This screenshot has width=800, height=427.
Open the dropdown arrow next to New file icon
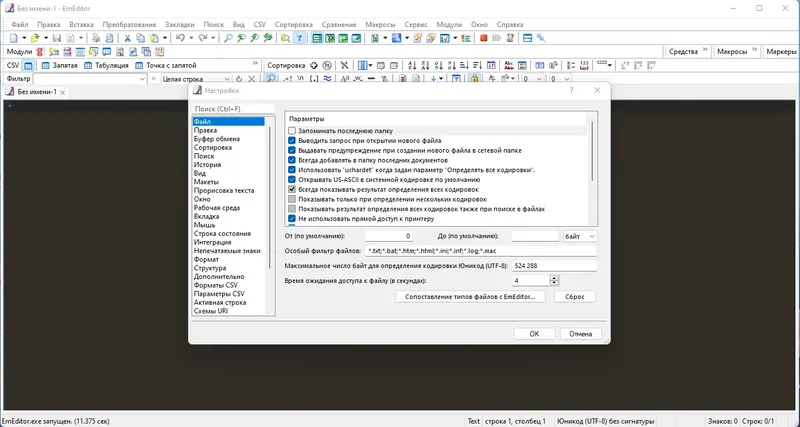coord(23,38)
